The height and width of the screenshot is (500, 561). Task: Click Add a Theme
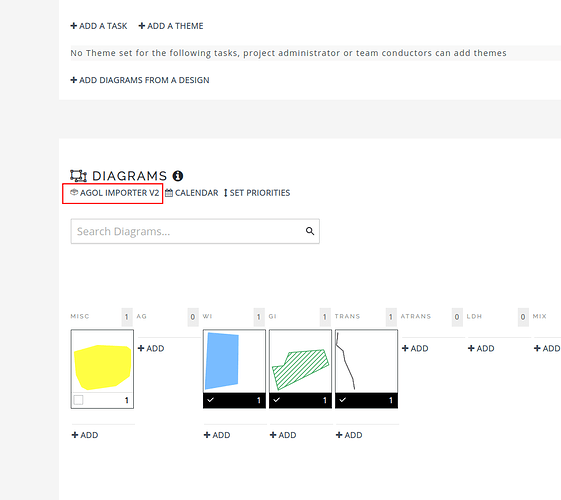click(171, 26)
